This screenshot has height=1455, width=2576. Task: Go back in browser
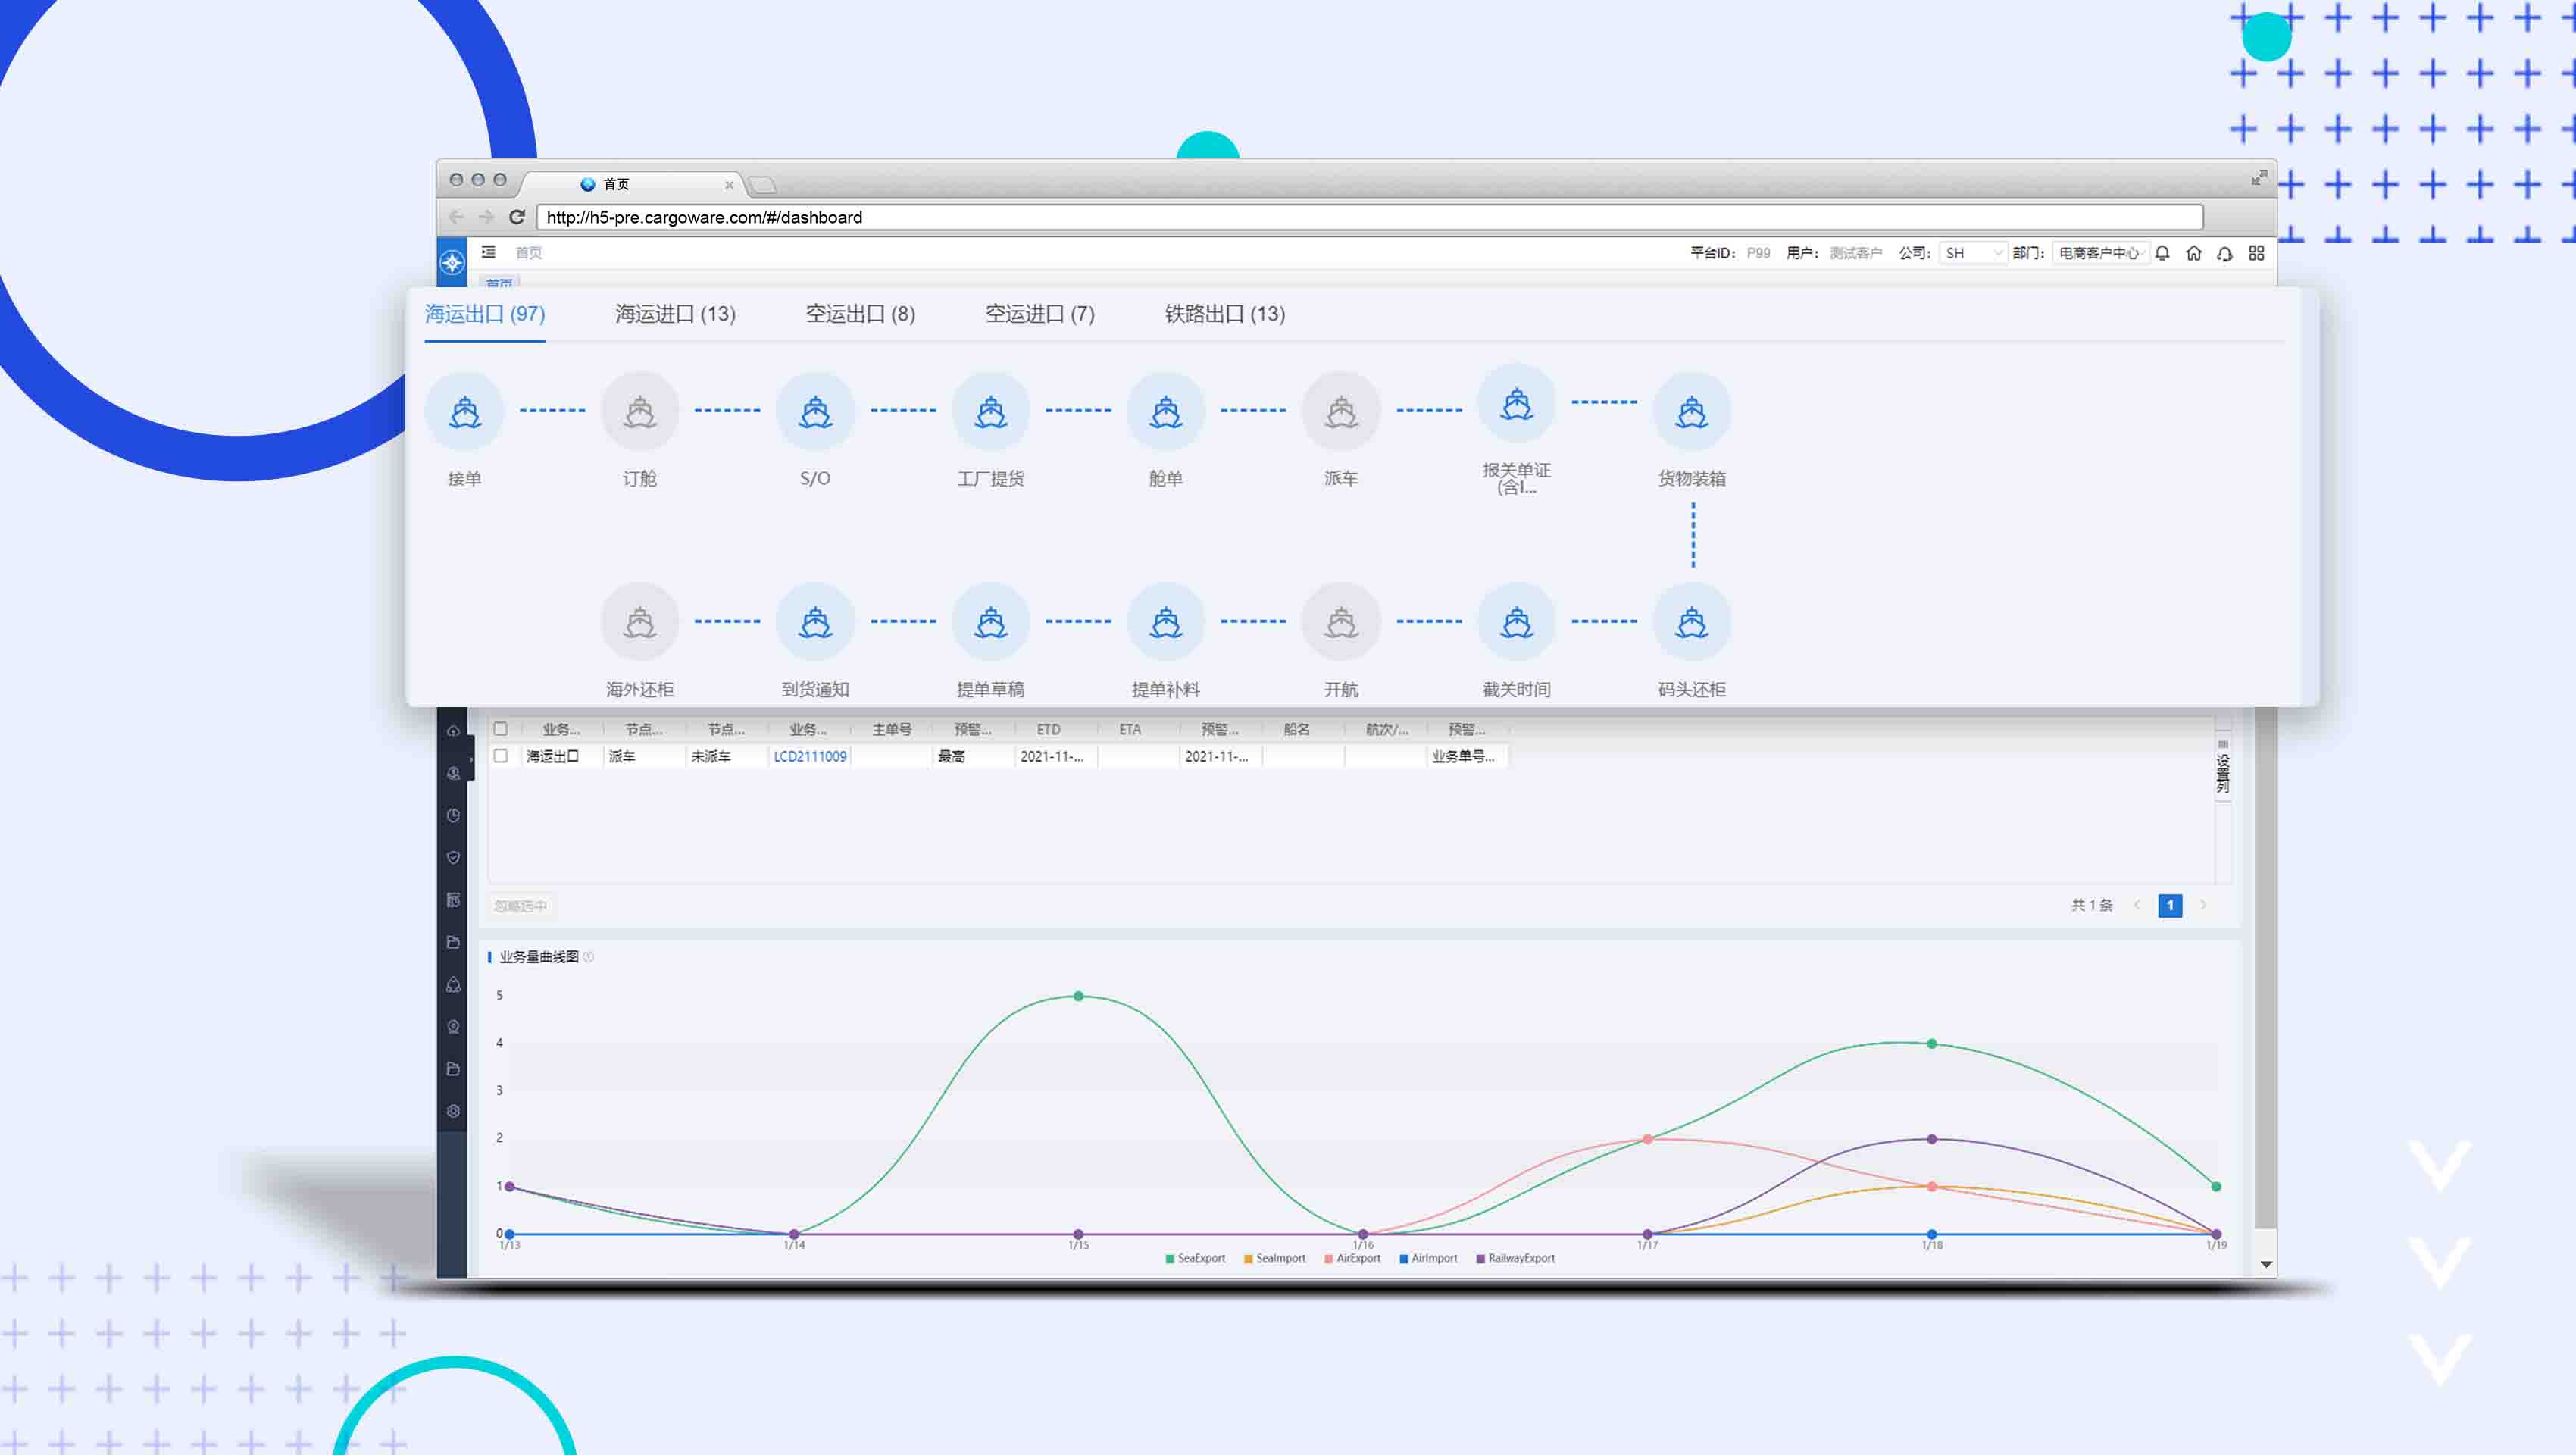(456, 217)
